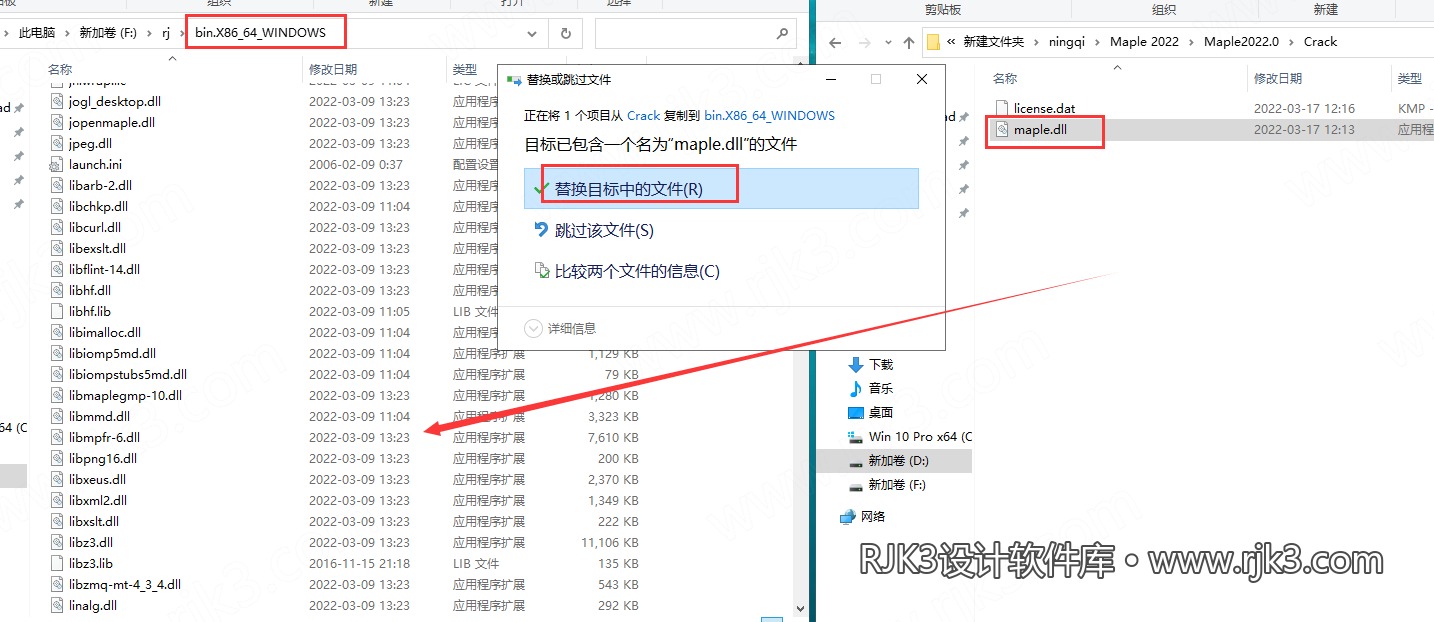This screenshot has width=1434, height=622.
Task: Click the jogl_desktop.dll file icon
Action: coord(57,101)
